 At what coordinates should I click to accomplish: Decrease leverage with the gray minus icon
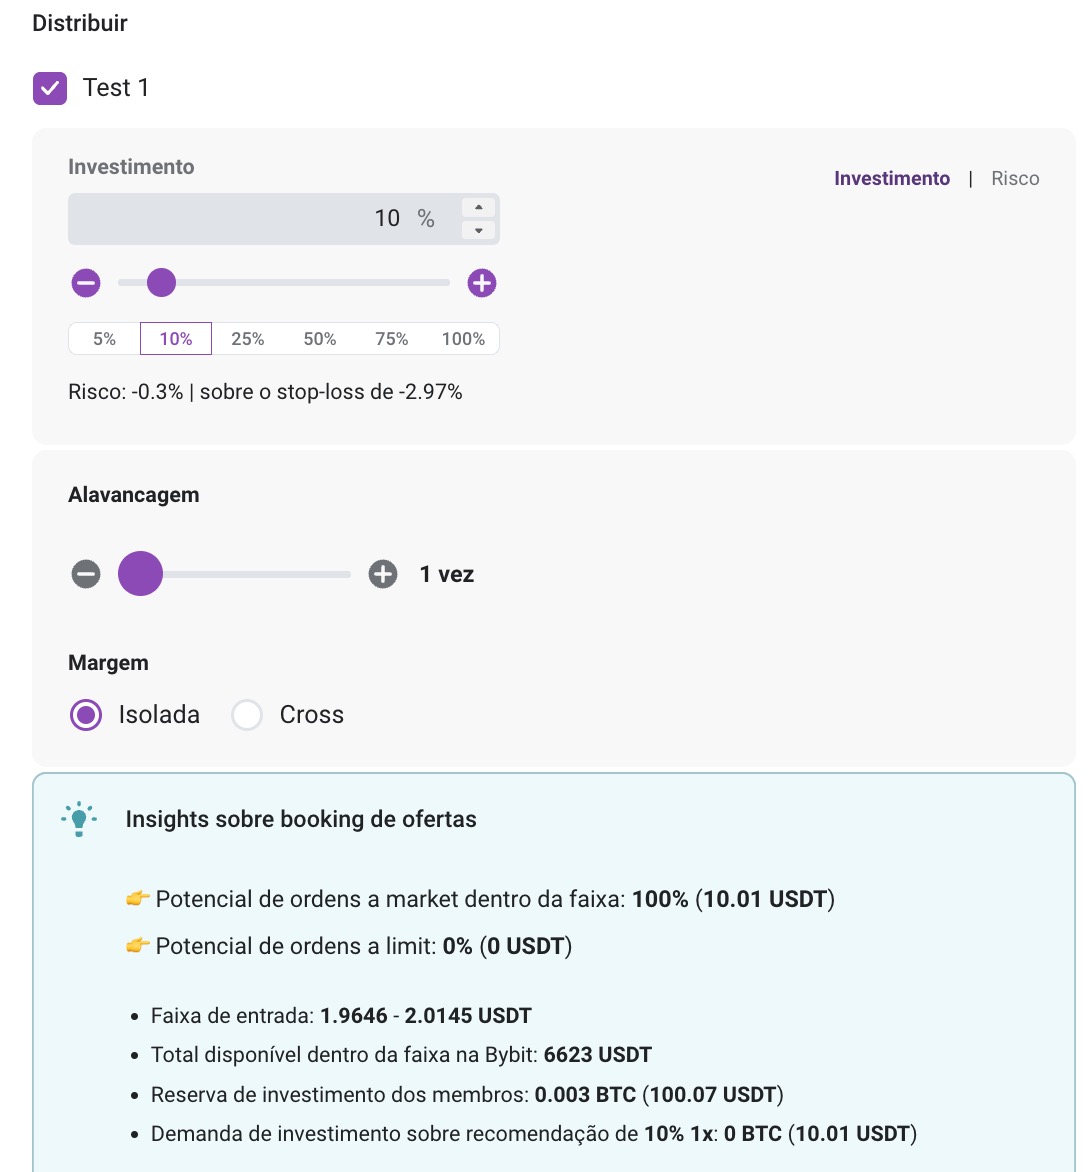click(86, 574)
